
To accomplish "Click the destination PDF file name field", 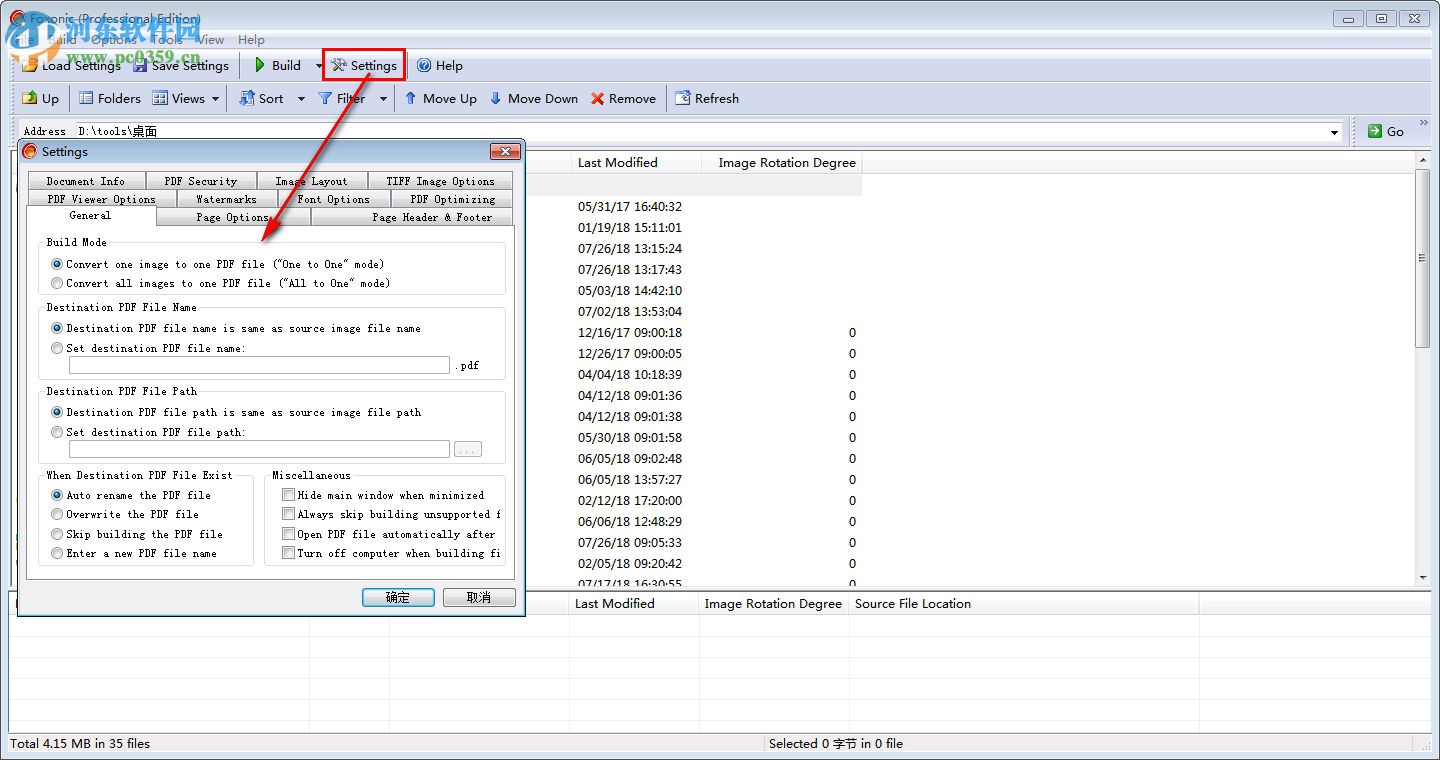I will [x=260, y=366].
